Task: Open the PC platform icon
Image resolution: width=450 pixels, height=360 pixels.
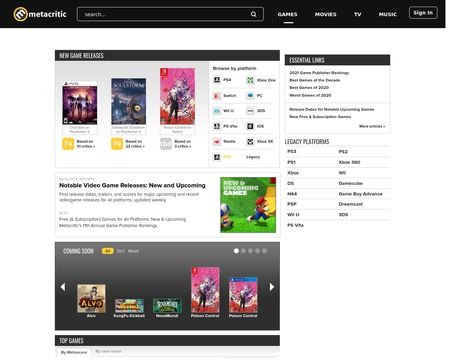Action: pos(250,96)
